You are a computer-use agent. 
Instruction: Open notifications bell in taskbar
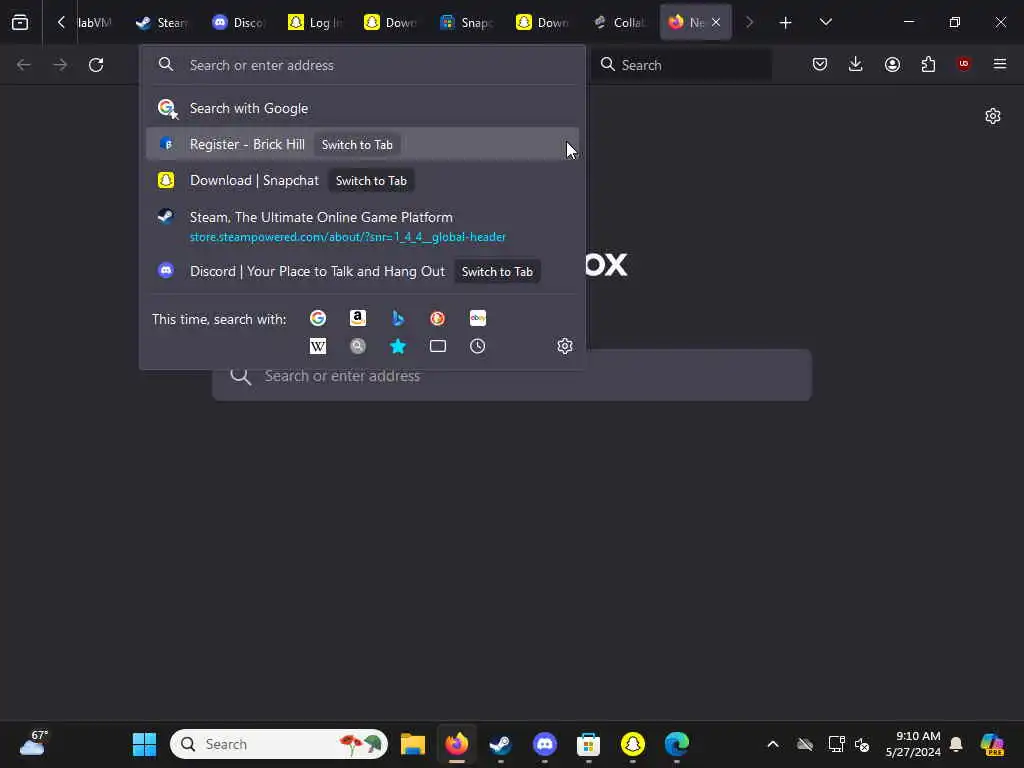(956, 744)
